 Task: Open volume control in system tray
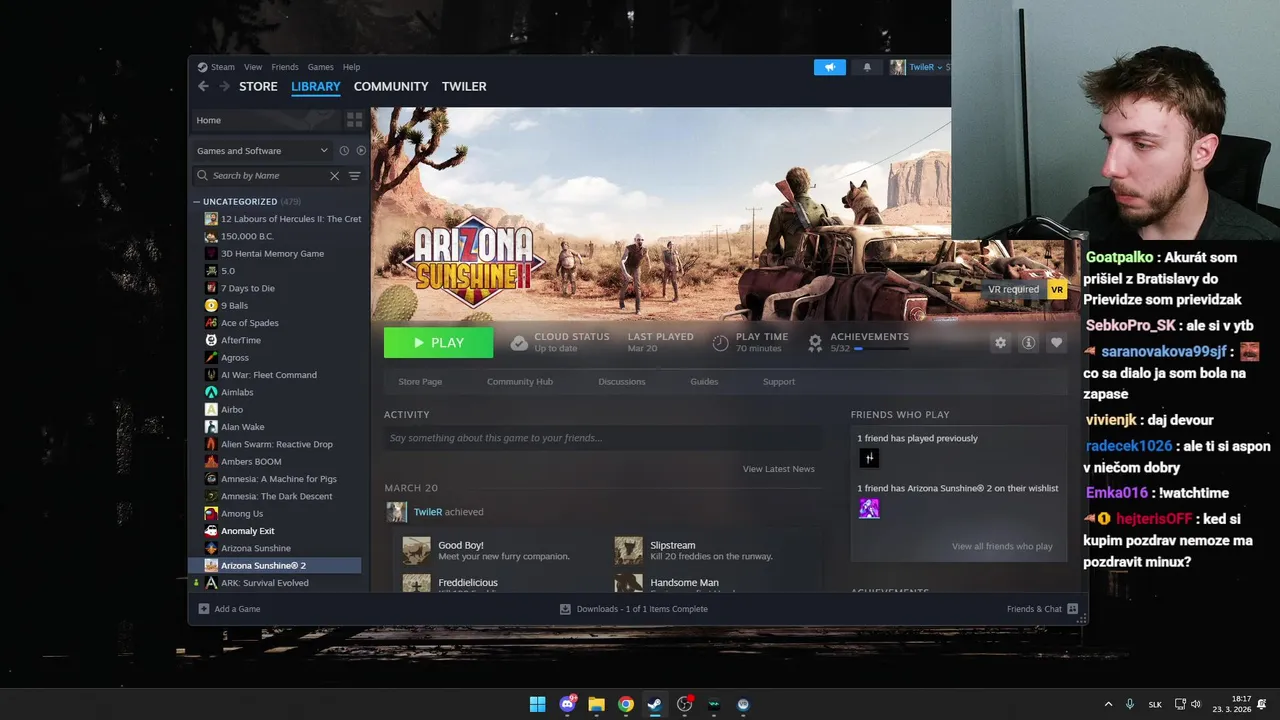1195,704
